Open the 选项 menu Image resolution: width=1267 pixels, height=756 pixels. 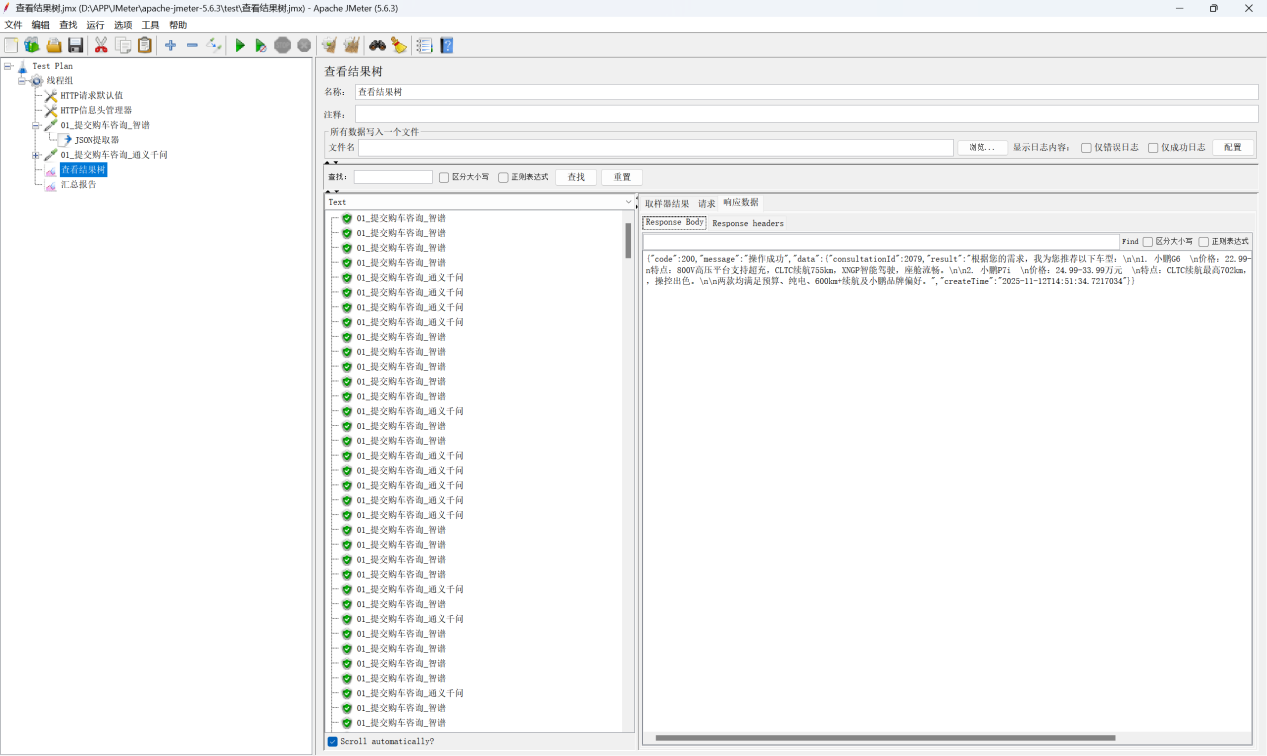click(x=123, y=25)
